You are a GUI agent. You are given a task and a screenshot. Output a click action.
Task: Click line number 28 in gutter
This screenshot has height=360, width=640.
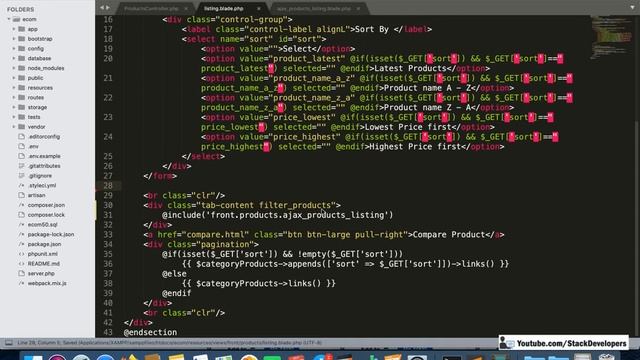pos(108,186)
